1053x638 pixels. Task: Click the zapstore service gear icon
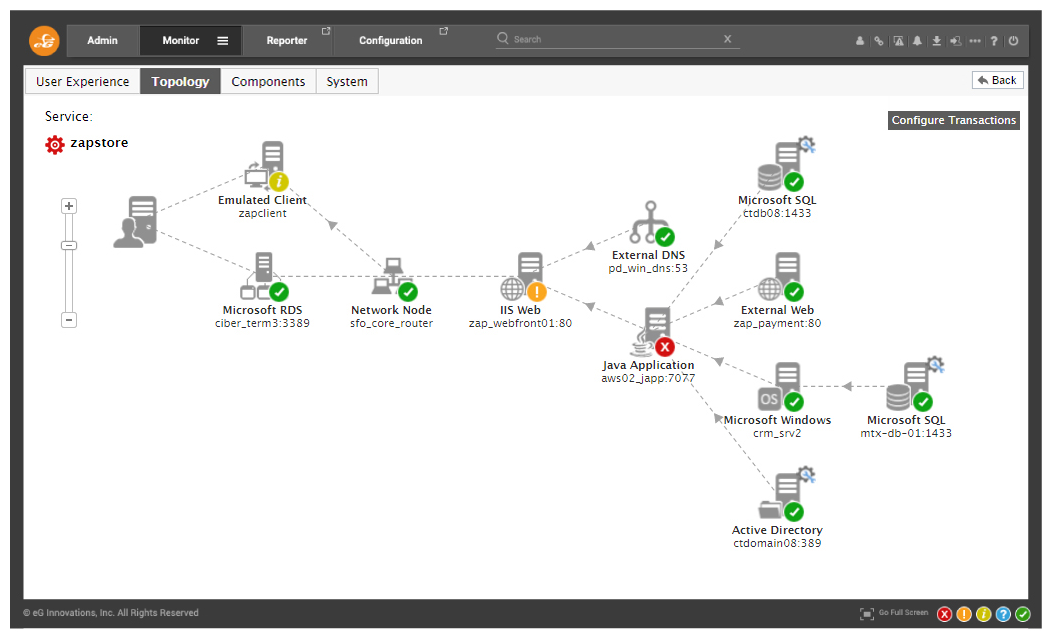(x=54, y=144)
